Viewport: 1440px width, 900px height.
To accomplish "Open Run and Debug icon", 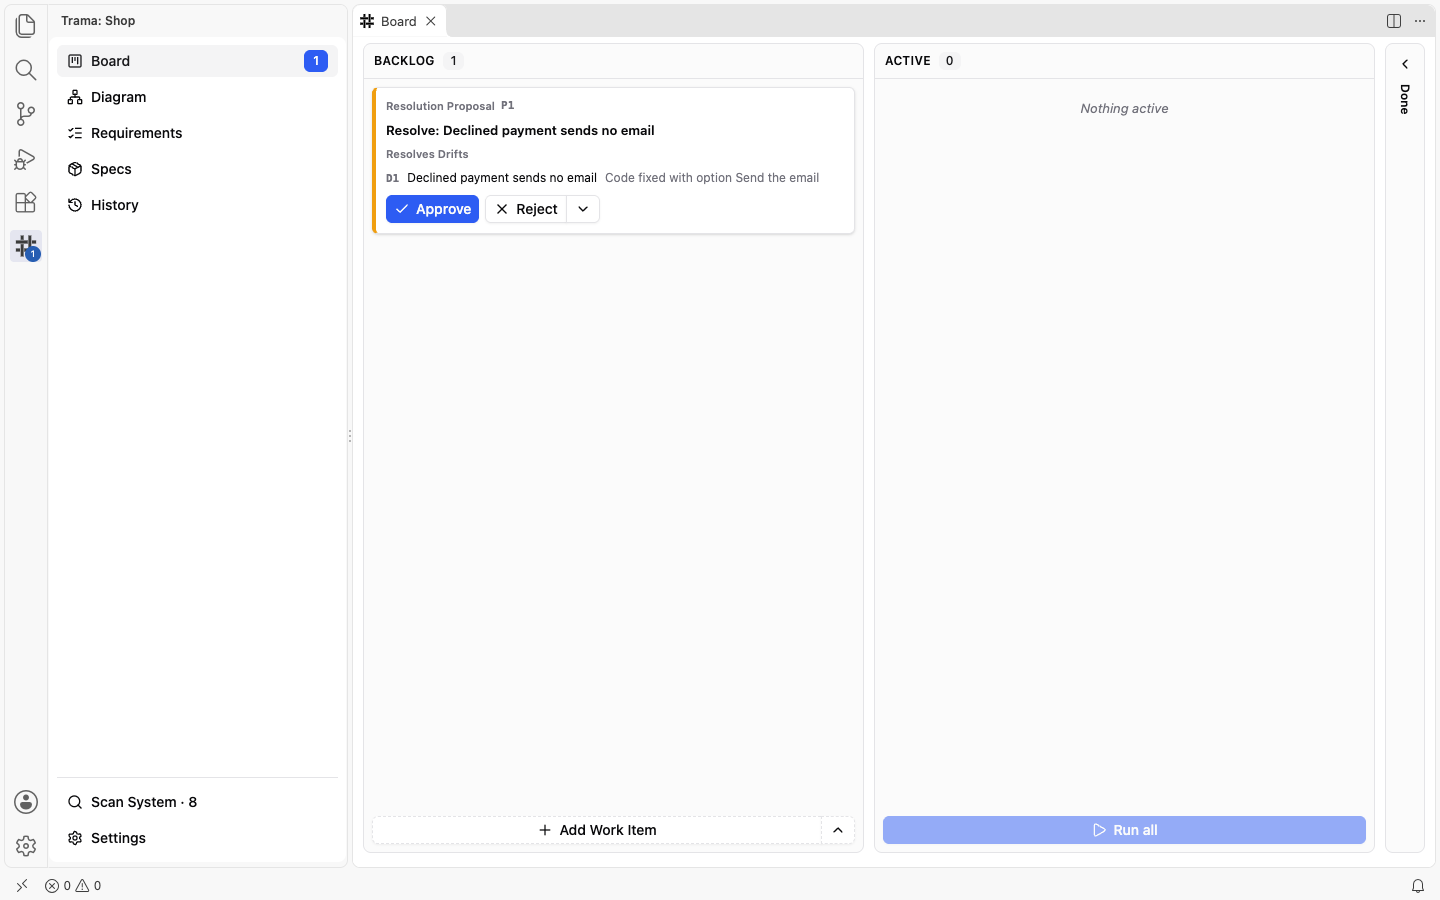I will [26, 158].
